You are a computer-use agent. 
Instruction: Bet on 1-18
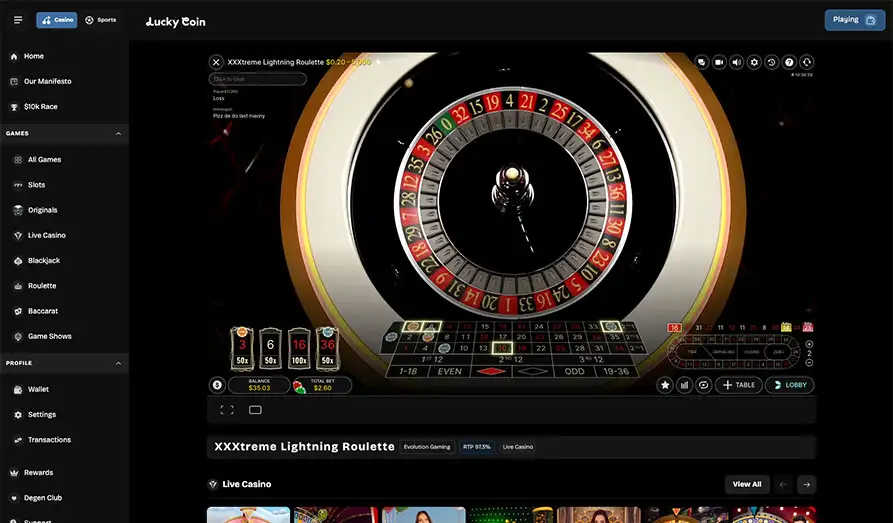pyautogui.click(x=408, y=371)
